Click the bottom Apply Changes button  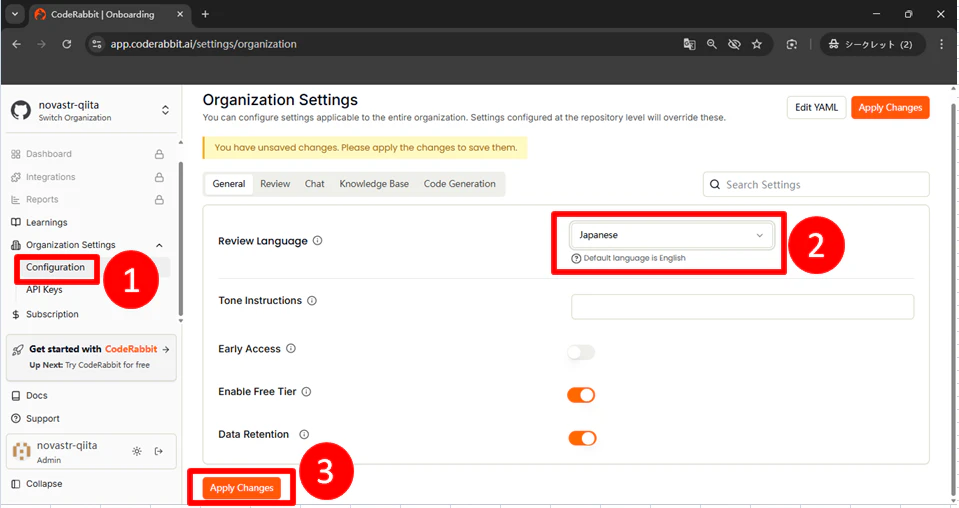242,488
